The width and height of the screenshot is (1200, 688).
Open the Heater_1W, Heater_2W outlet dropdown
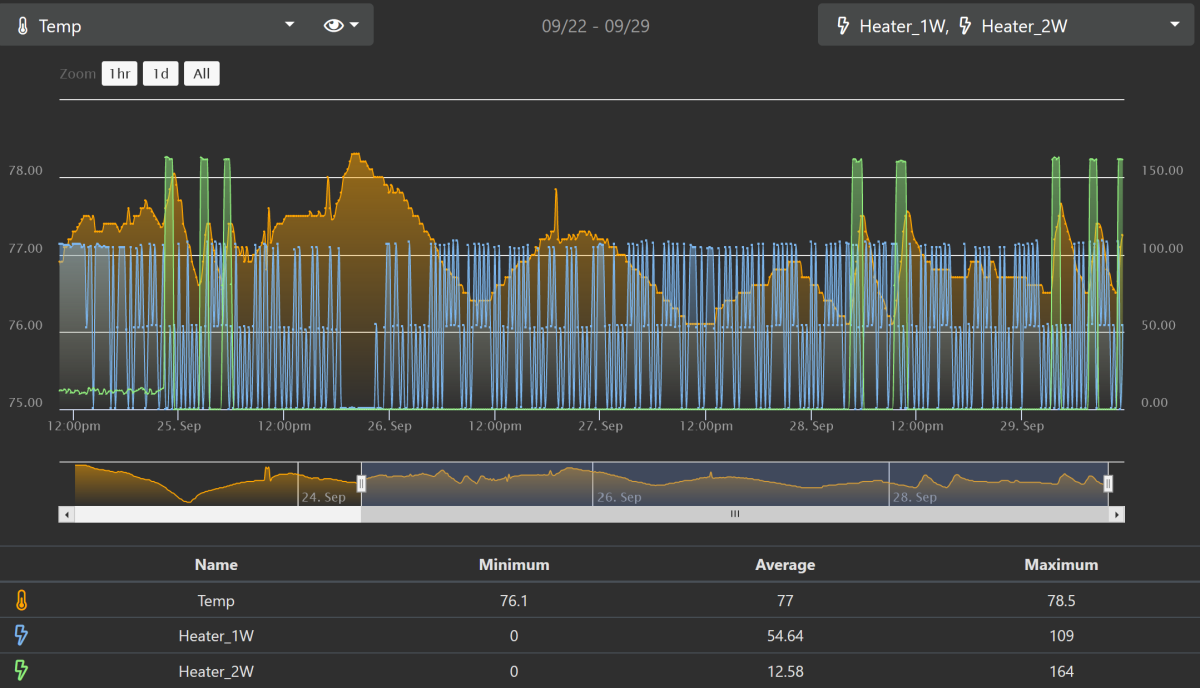coord(1174,26)
